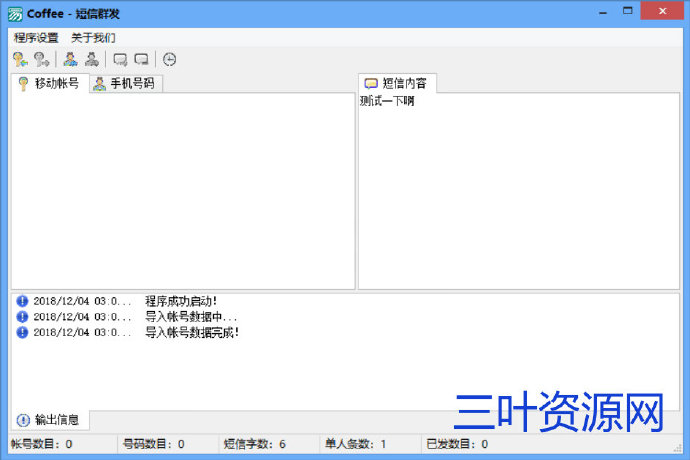Minimize the Coffee window

coord(603,13)
